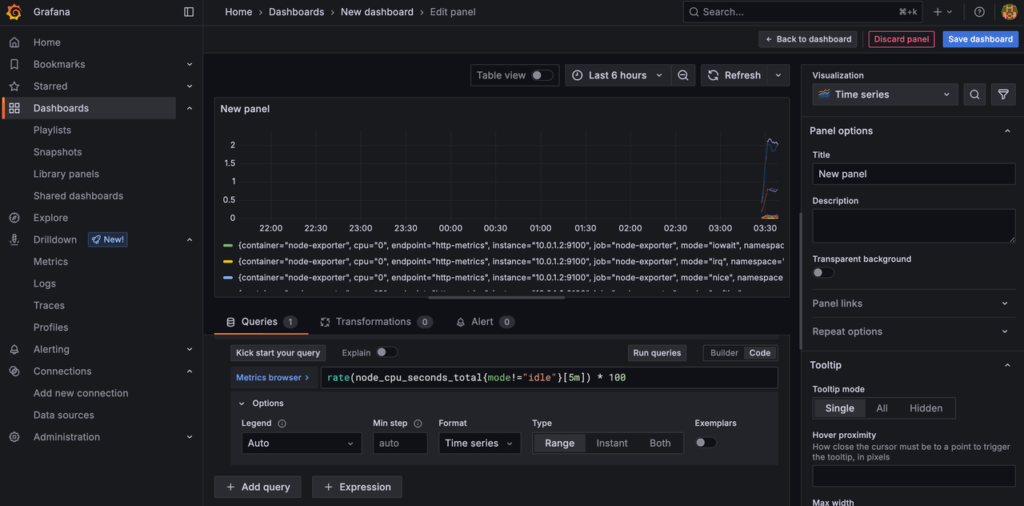Image resolution: width=1024 pixels, height=506 pixels.
Task: Click the Bookmarks icon in sidebar
Action: click(14, 64)
